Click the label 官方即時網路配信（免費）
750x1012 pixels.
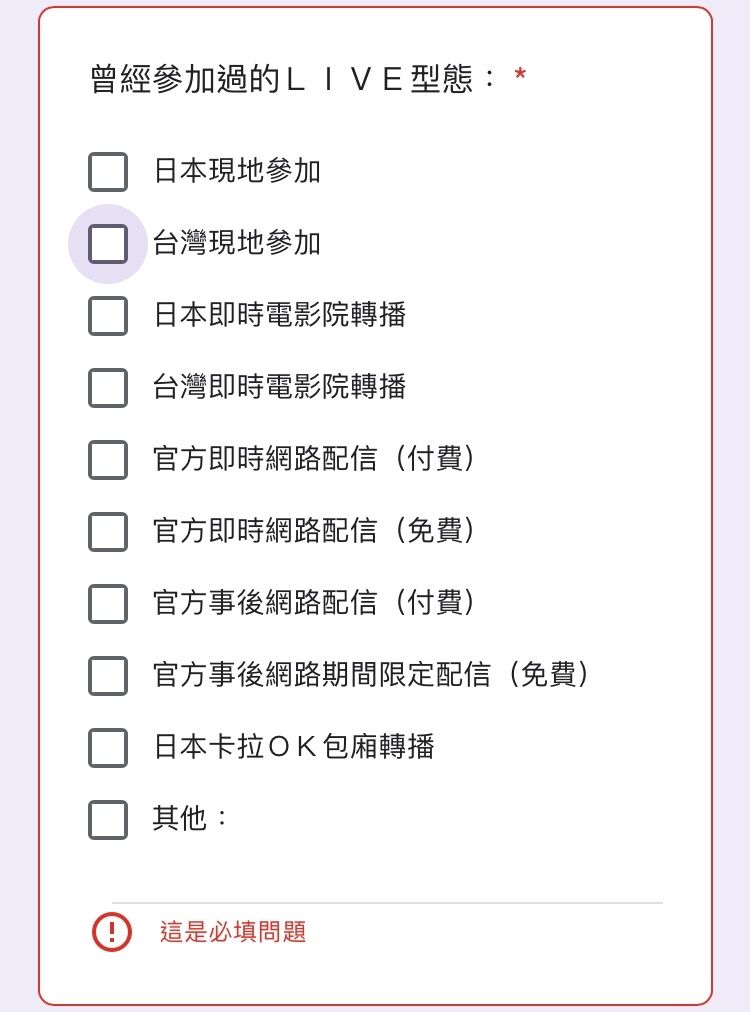point(314,531)
